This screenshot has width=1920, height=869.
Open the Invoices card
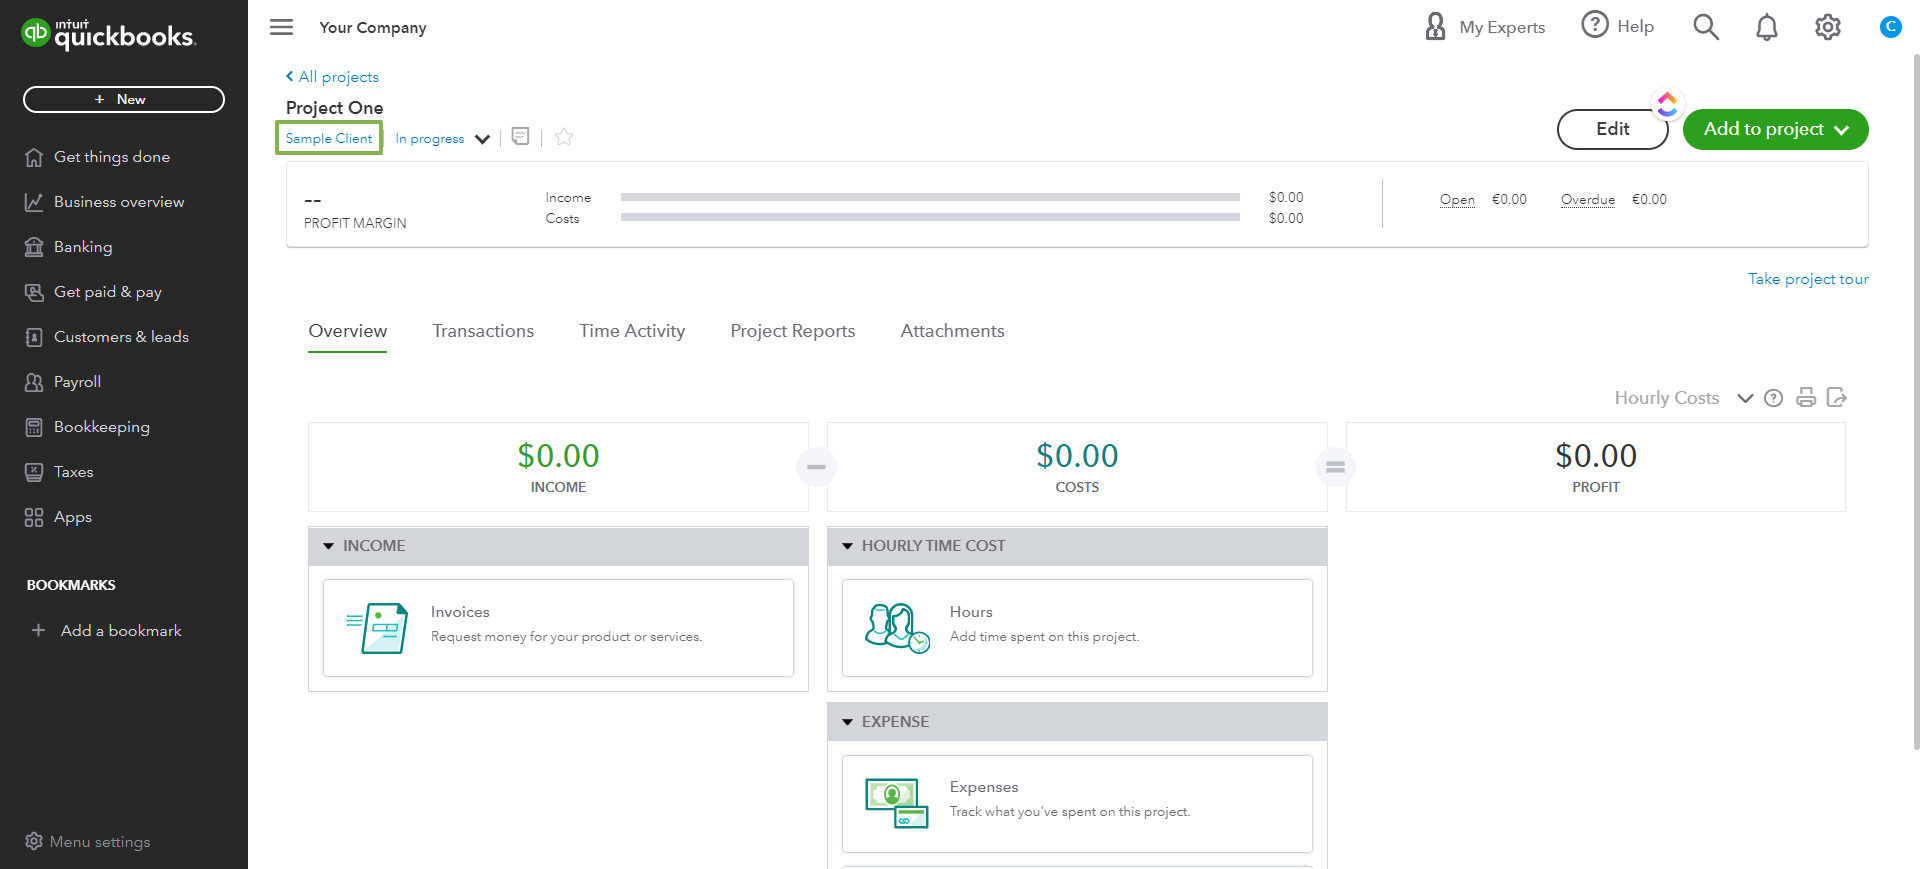(558, 628)
